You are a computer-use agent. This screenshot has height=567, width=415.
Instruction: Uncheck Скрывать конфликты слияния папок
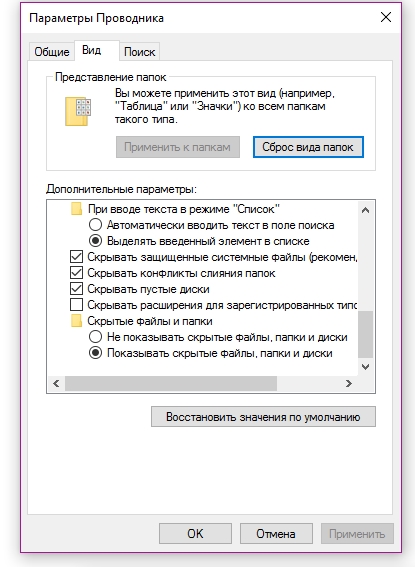point(76,273)
